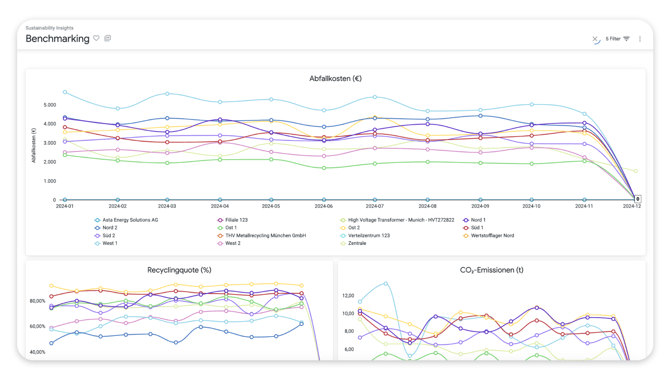670x379 pixels.
Task: Toggle Zentrale series in legend
Action: pos(353,243)
